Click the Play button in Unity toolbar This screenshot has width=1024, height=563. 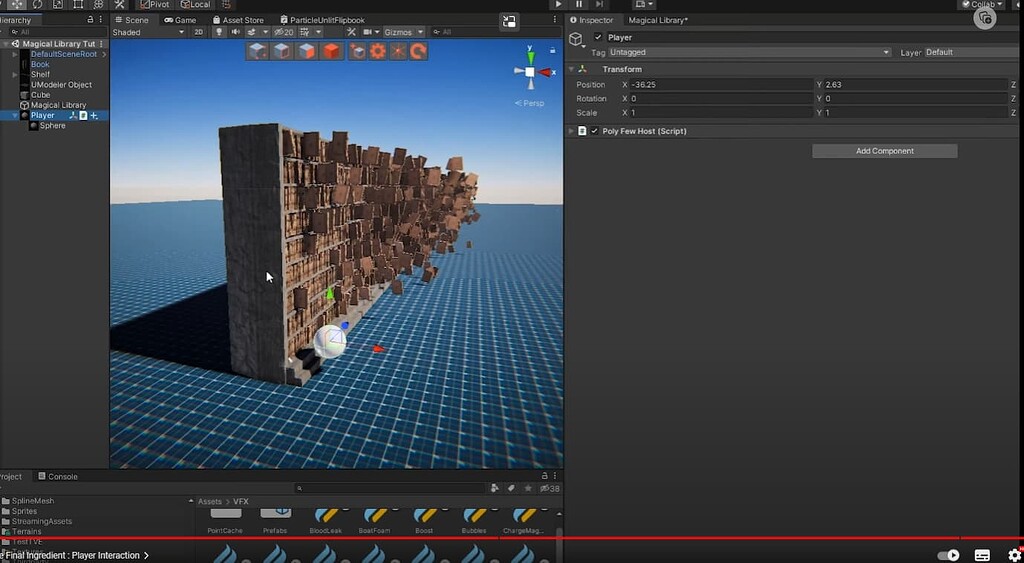tap(558, 4)
